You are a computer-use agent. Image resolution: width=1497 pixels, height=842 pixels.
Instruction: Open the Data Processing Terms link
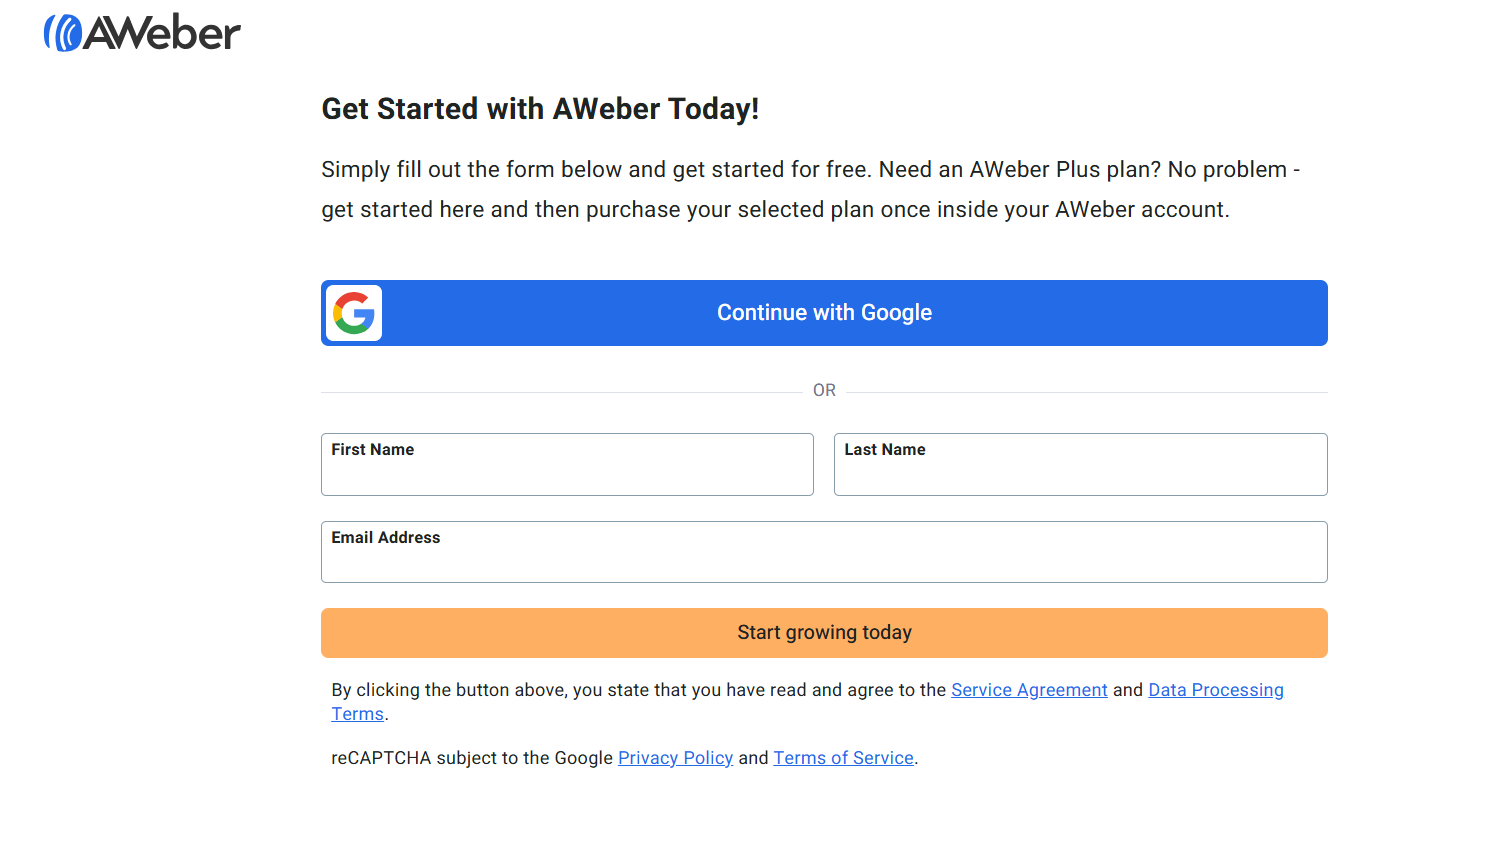[1215, 690]
